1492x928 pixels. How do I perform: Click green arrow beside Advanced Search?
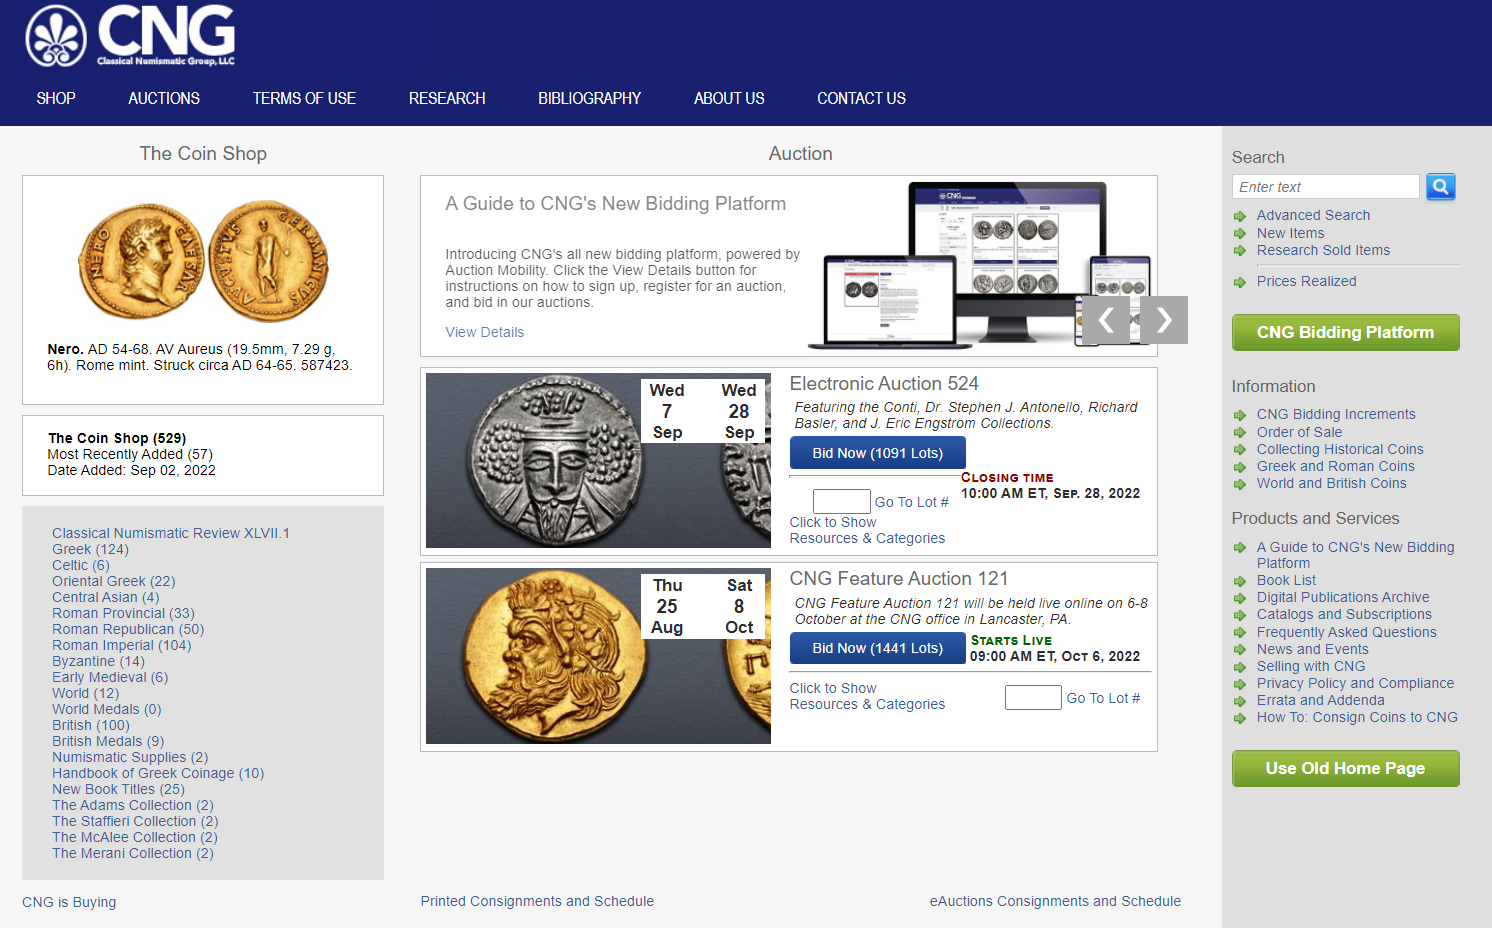pyautogui.click(x=1240, y=216)
